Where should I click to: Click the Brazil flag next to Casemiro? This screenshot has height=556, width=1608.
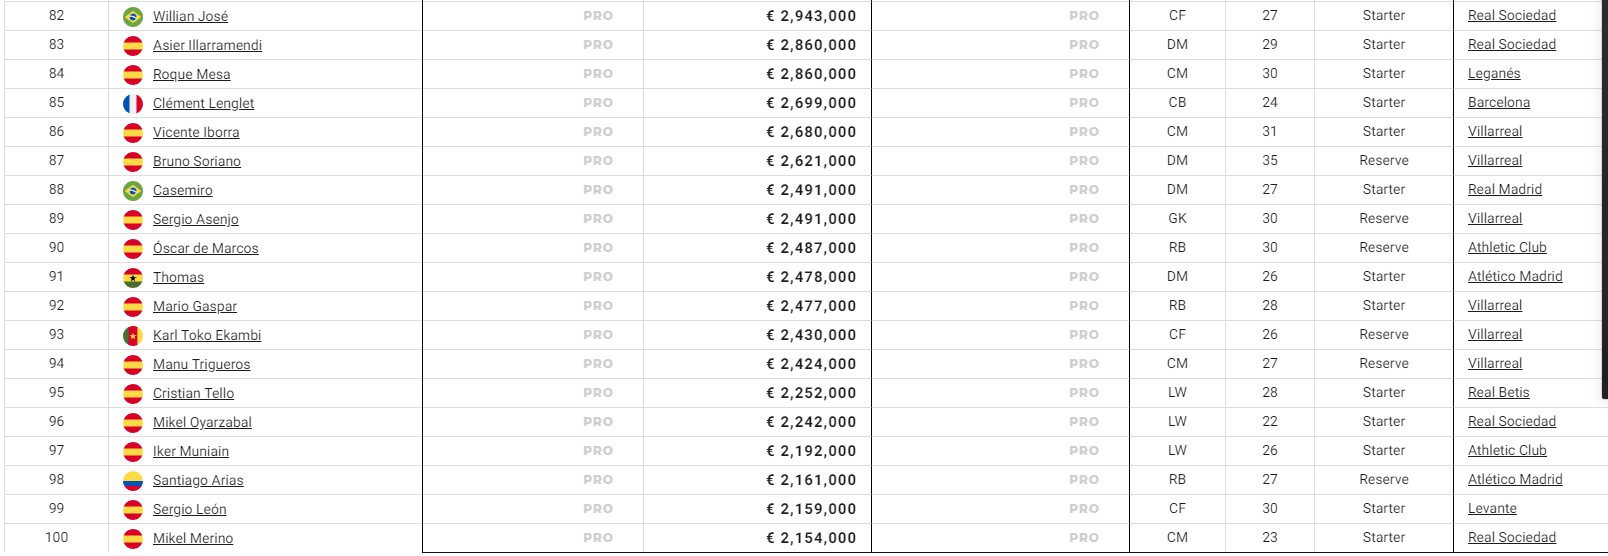133,190
